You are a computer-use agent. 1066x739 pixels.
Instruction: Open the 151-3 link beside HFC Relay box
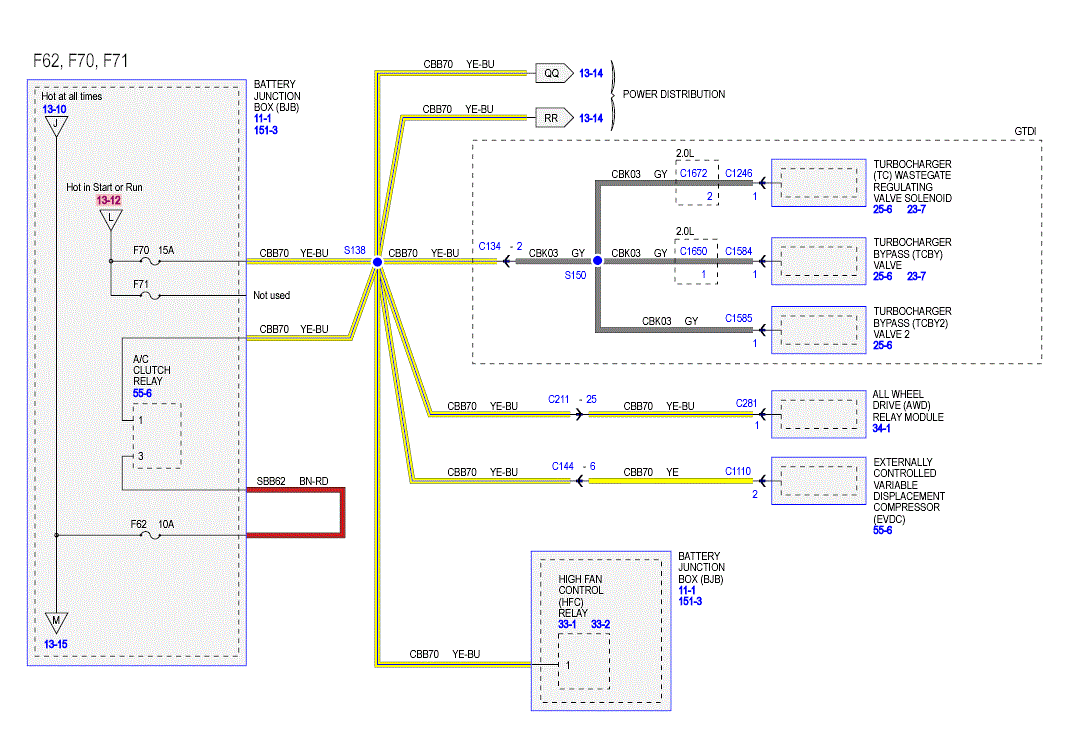click(690, 601)
